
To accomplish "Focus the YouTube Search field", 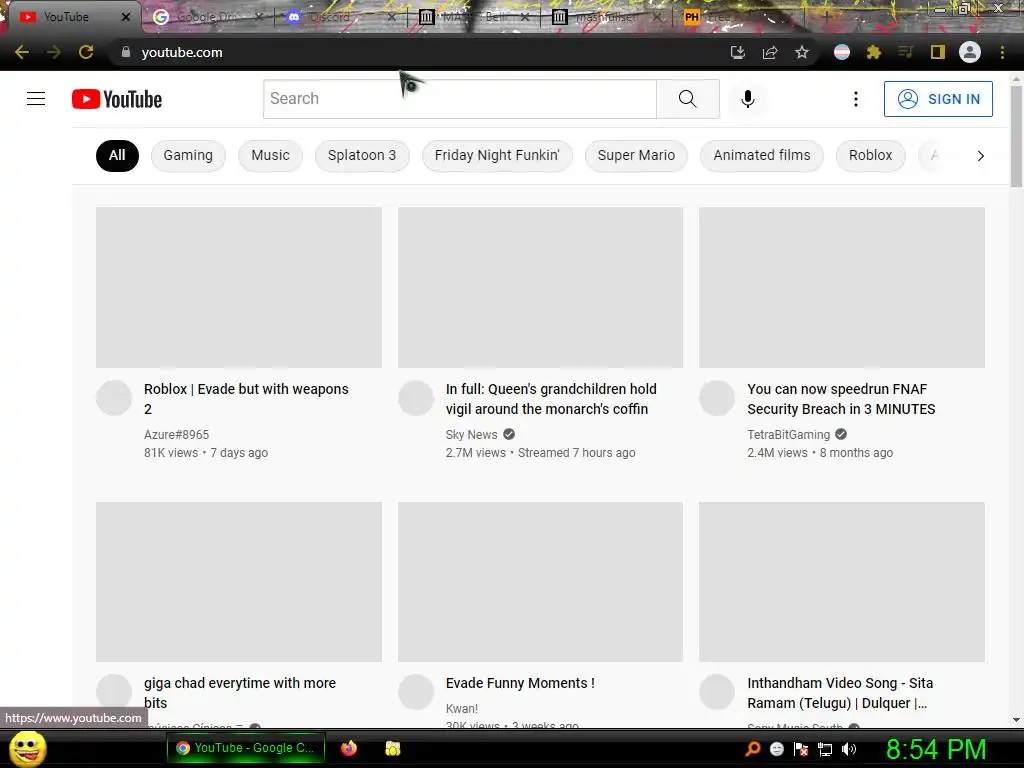I will (460, 99).
